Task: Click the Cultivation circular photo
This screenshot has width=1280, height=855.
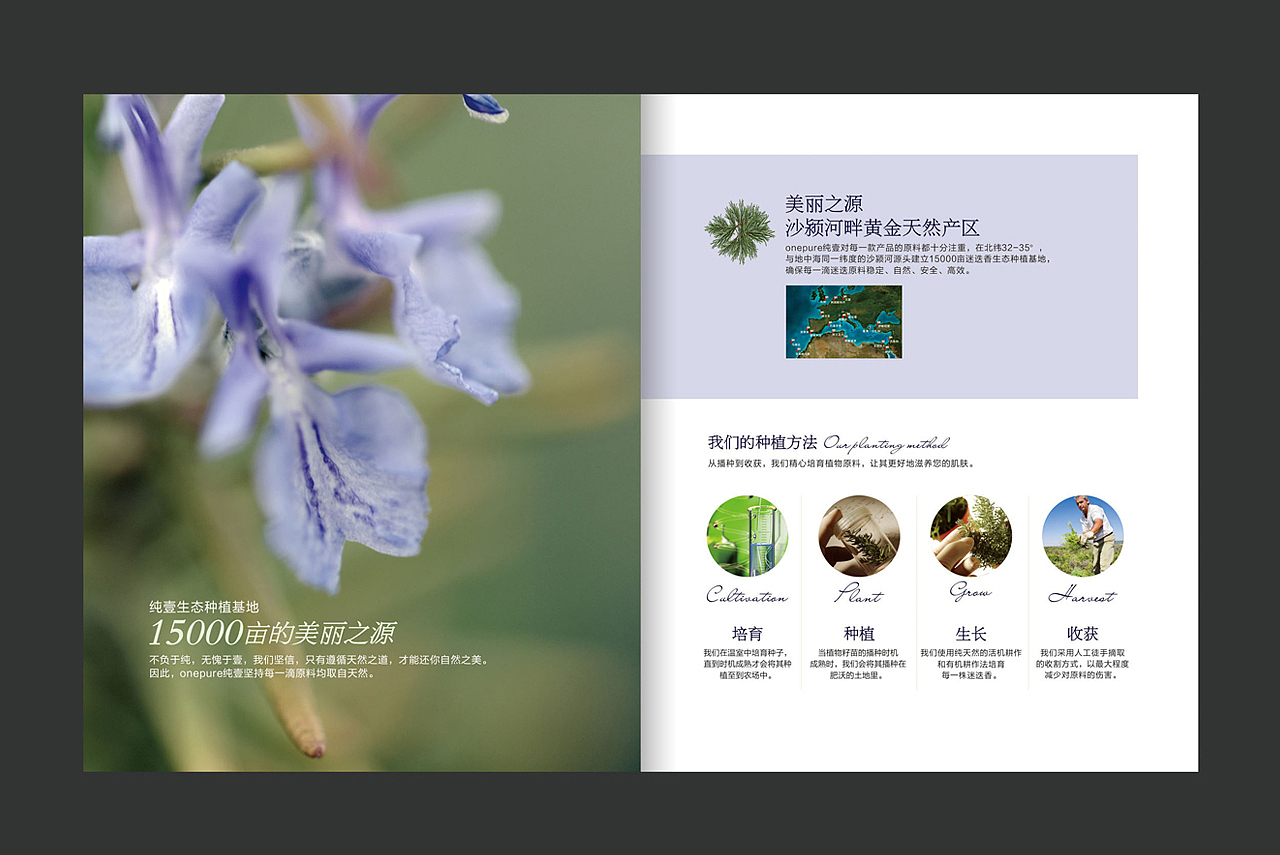Action: [x=747, y=537]
